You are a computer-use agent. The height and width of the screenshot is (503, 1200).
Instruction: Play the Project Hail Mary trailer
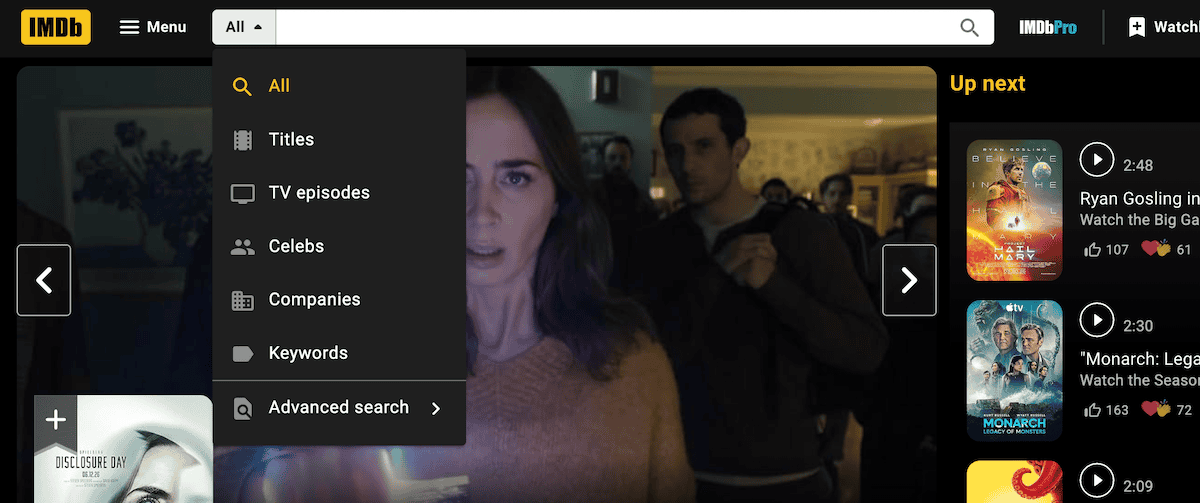1097,159
